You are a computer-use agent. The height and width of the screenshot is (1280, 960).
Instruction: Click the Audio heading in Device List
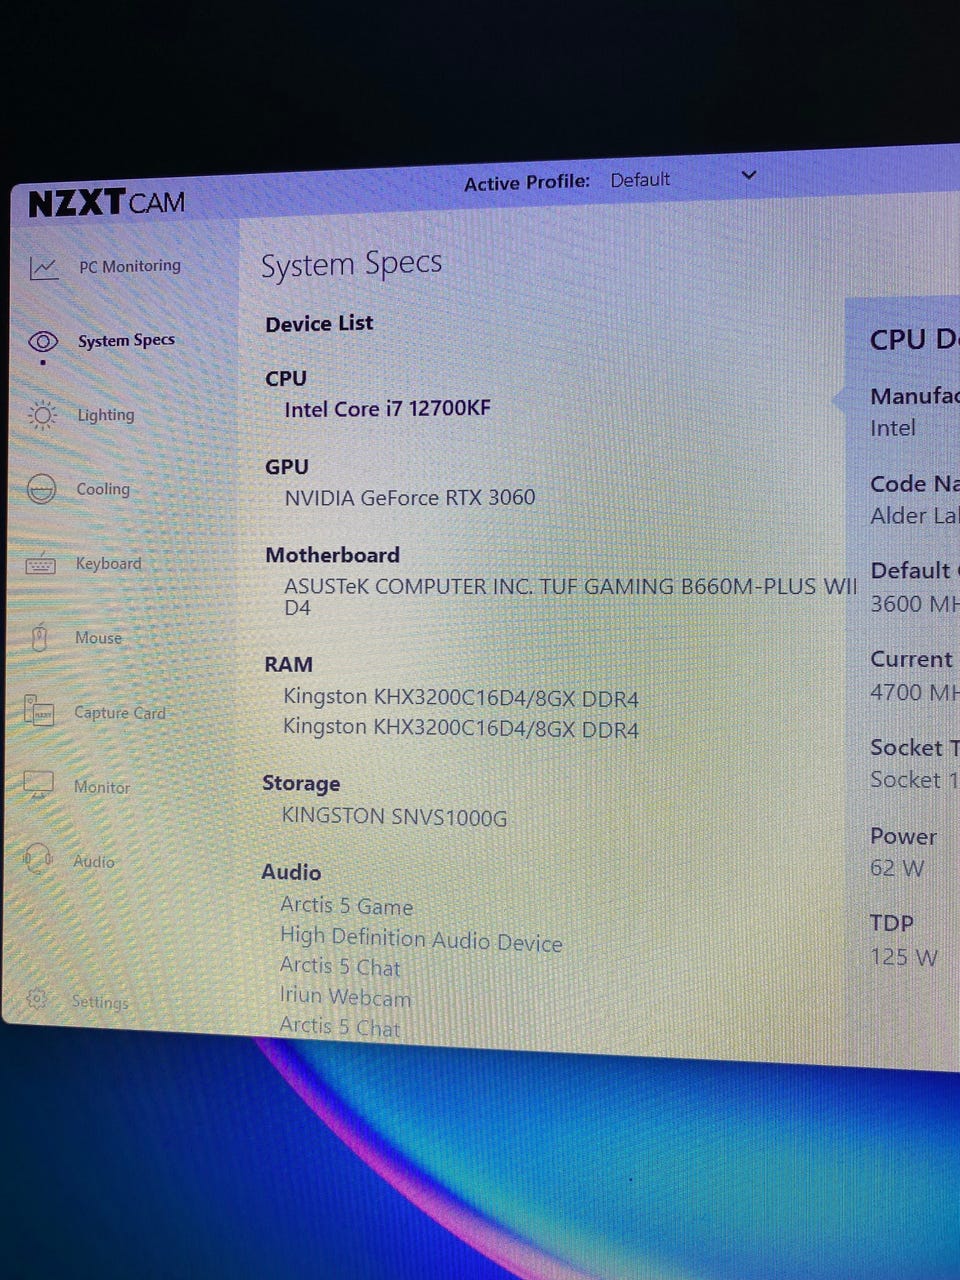(291, 872)
